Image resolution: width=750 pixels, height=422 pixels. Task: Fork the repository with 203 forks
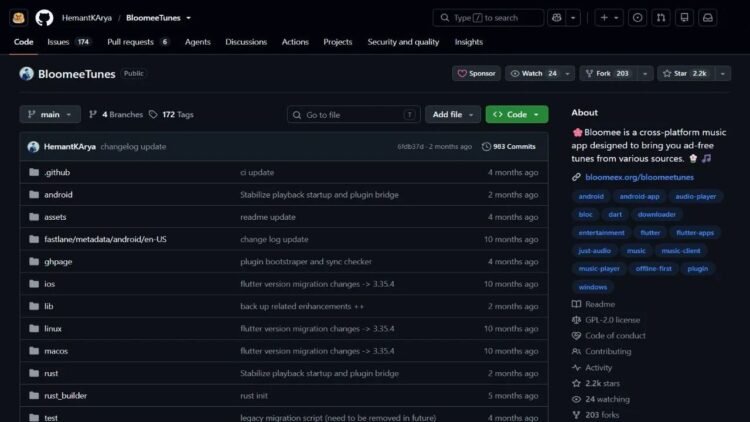click(x=608, y=74)
